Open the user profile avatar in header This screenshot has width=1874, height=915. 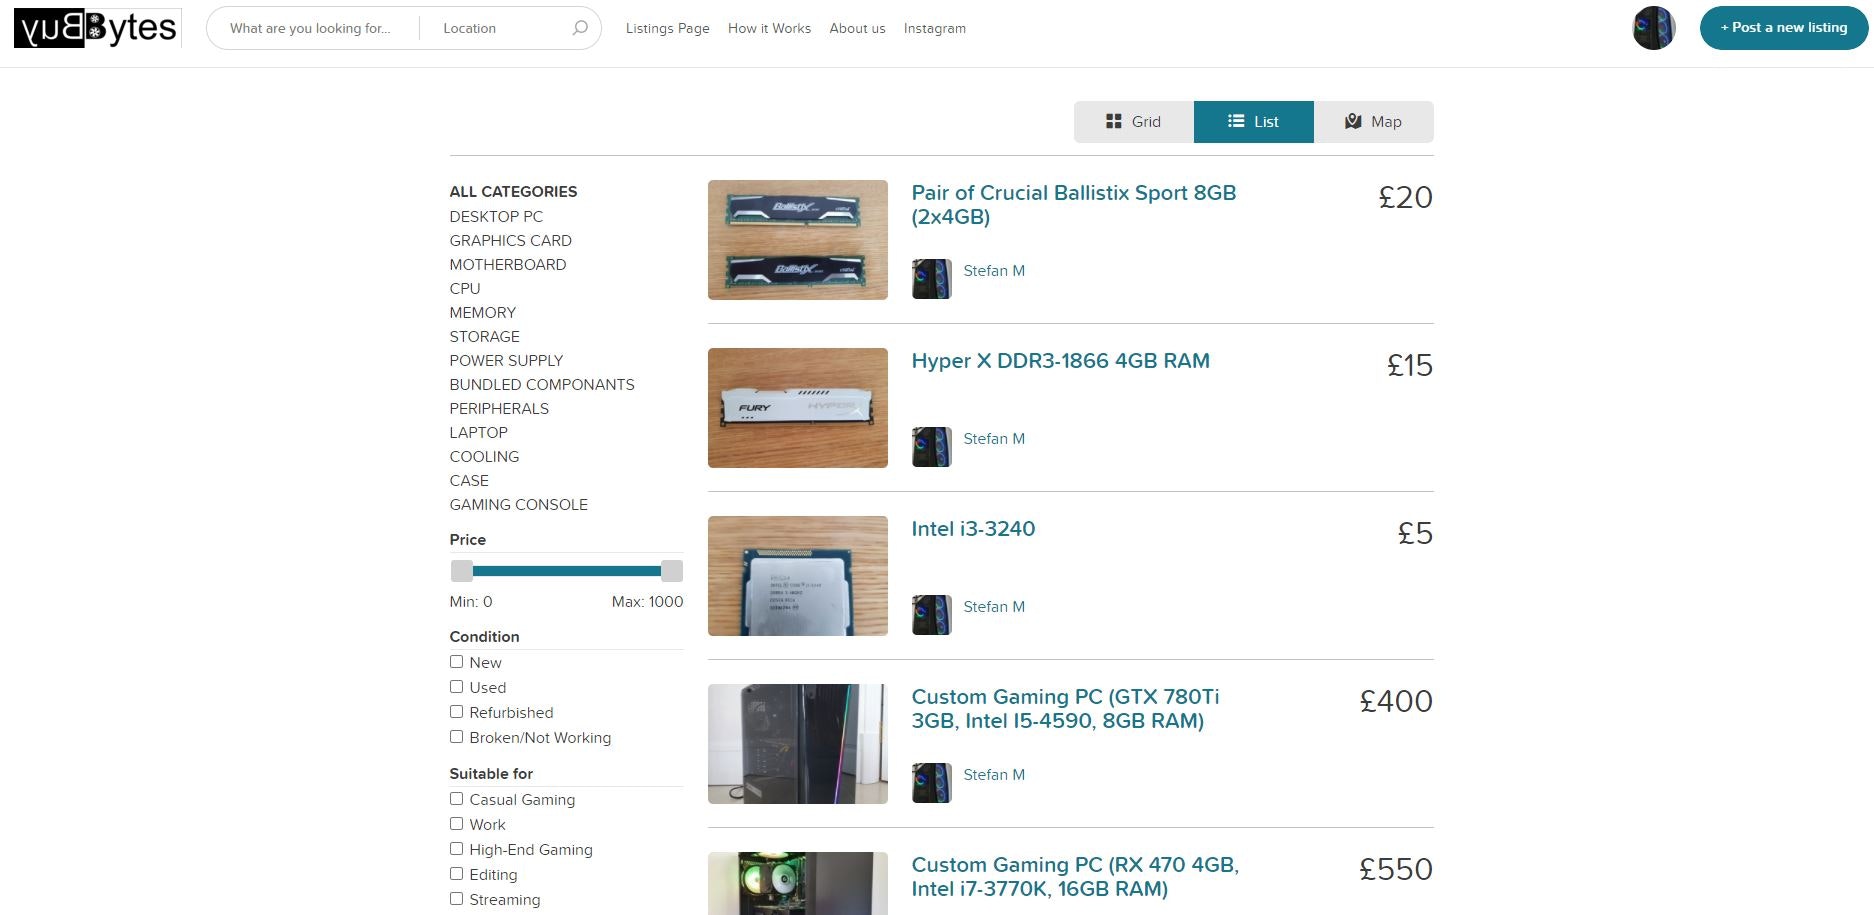pos(1654,28)
